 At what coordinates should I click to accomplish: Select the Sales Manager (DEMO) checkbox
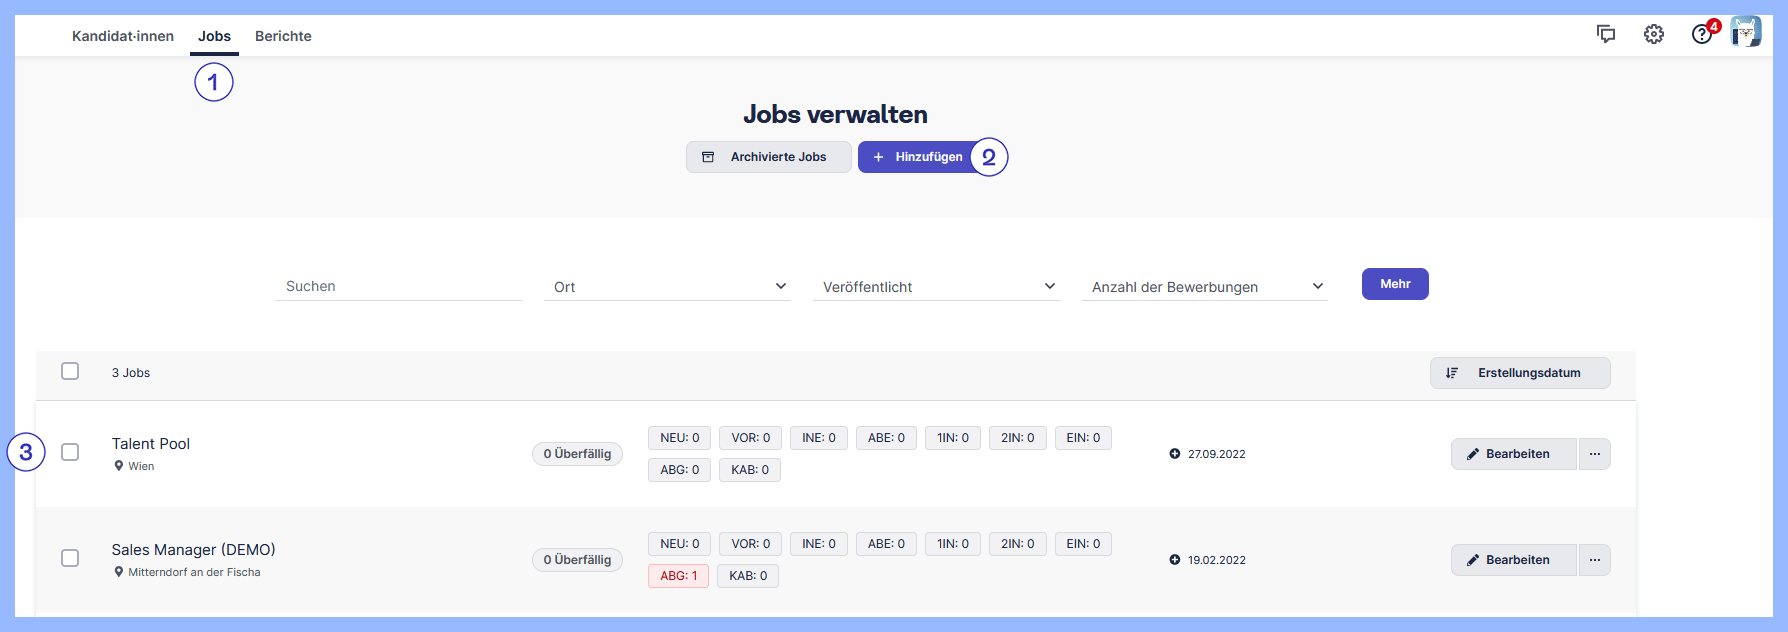70,558
